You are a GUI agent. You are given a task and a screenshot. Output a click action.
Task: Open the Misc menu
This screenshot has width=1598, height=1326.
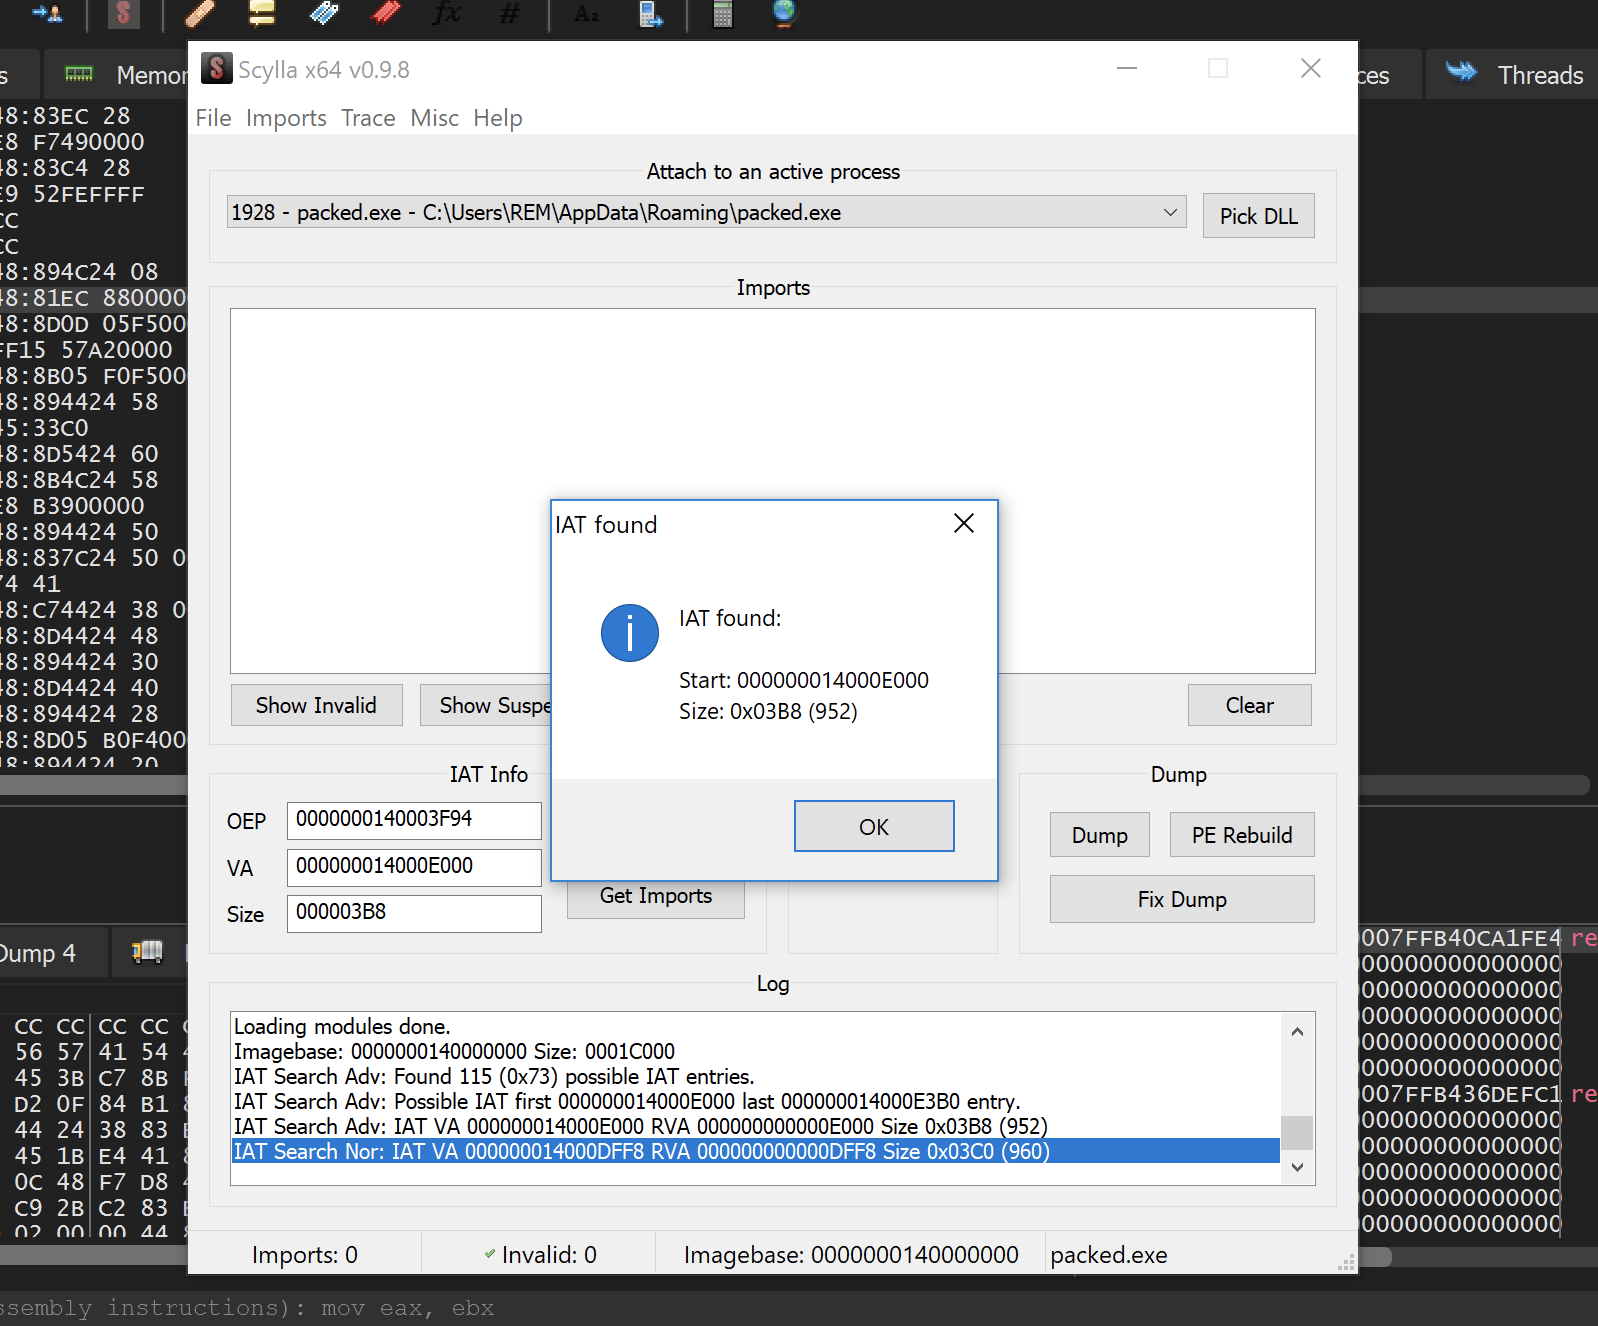tap(434, 118)
